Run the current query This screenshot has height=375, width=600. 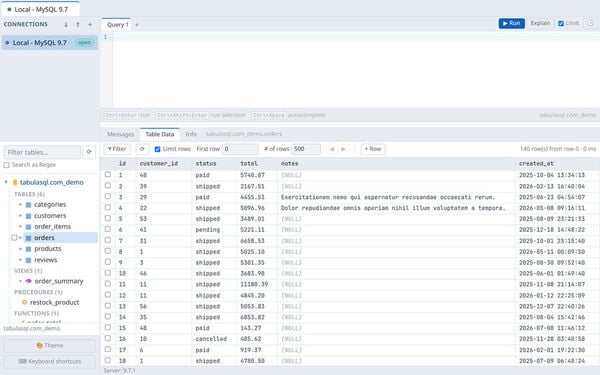coord(512,23)
